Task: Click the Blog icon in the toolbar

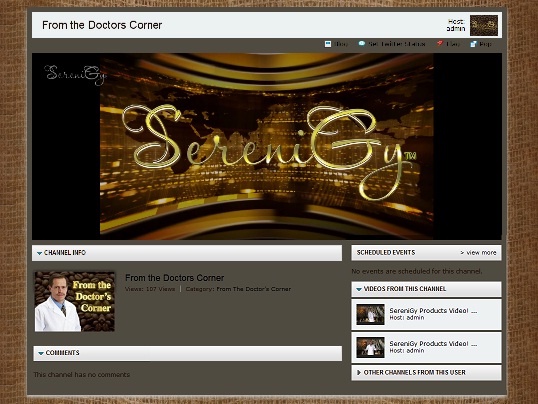Action: [328, 44]
